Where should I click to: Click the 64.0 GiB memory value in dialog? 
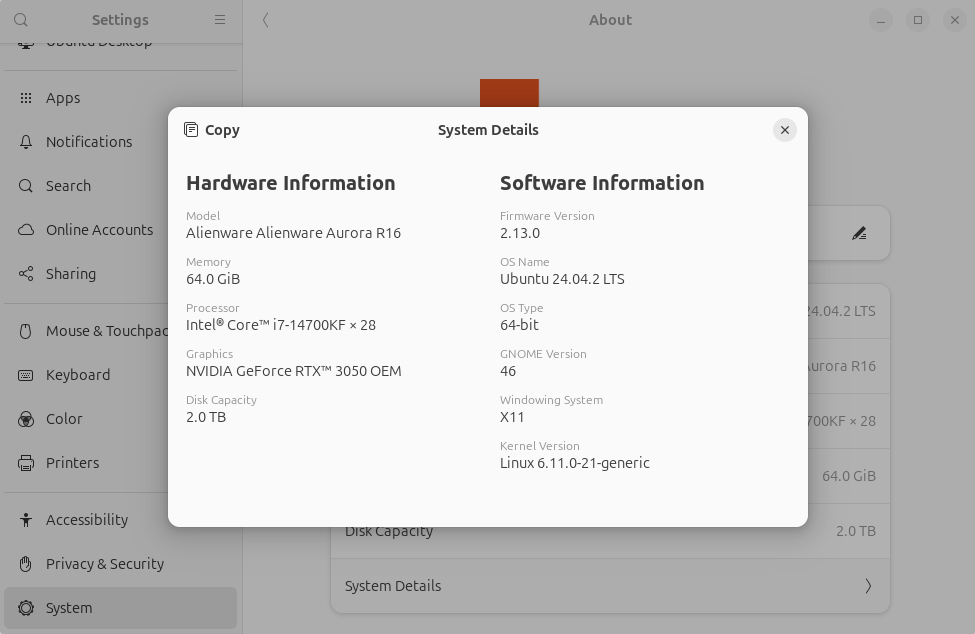(x=213, y=279)
